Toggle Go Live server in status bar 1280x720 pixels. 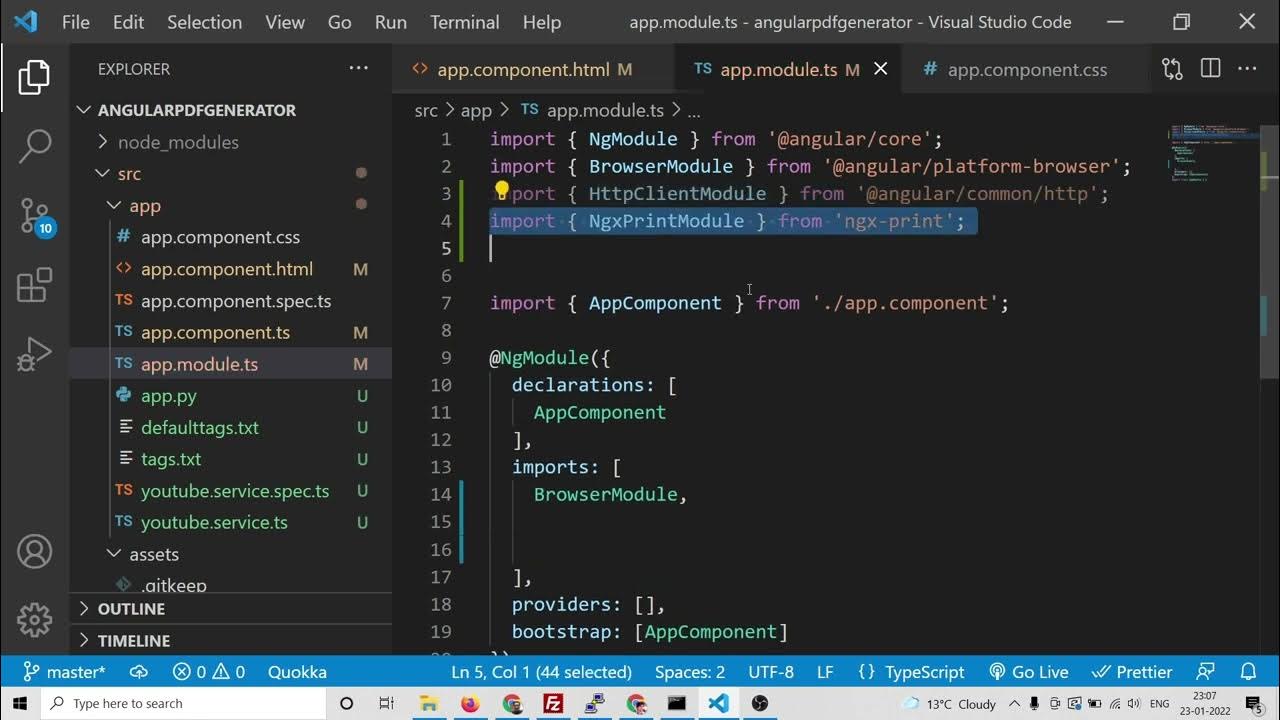[x=1029, y=672]
